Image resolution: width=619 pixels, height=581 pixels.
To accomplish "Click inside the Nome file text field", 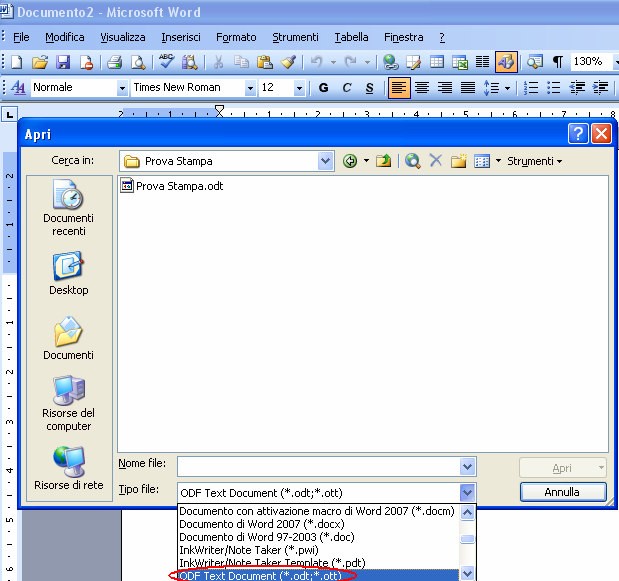I will tap(318, 467).
